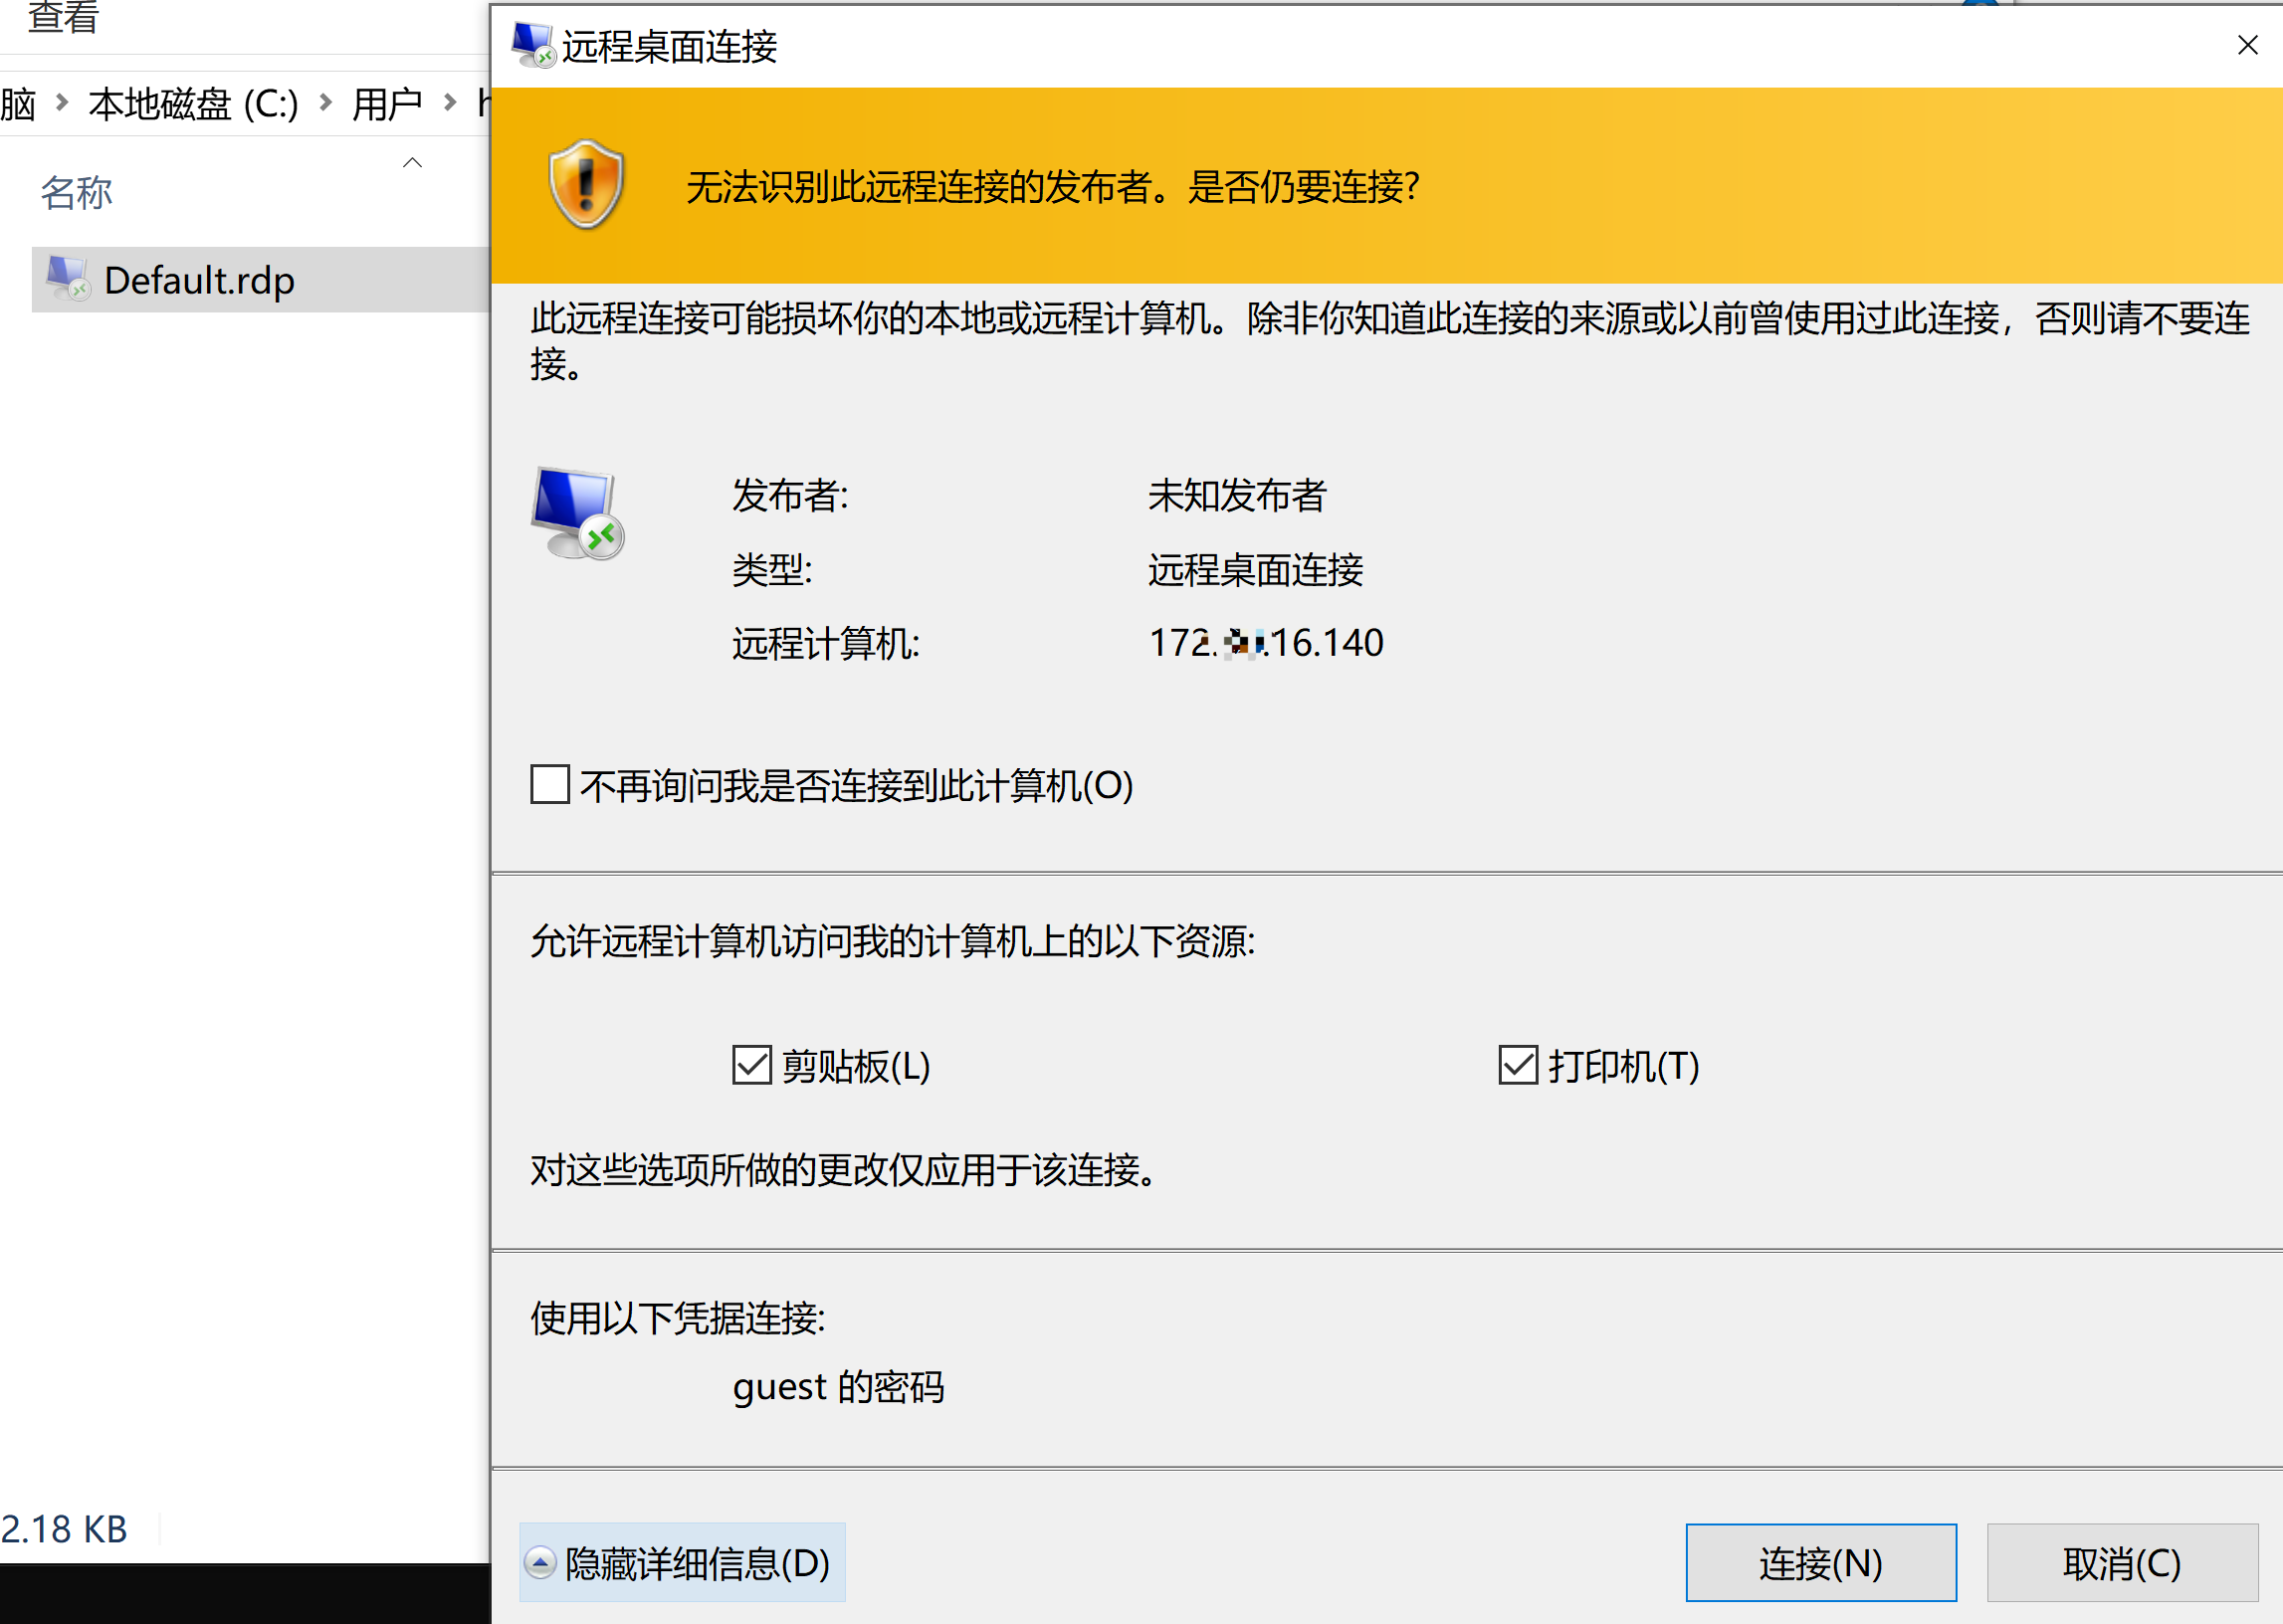The image size is (2283, 1624).
Task: Collapse details via 隐藏详细信息(D)
Action: click(696, 1563)
